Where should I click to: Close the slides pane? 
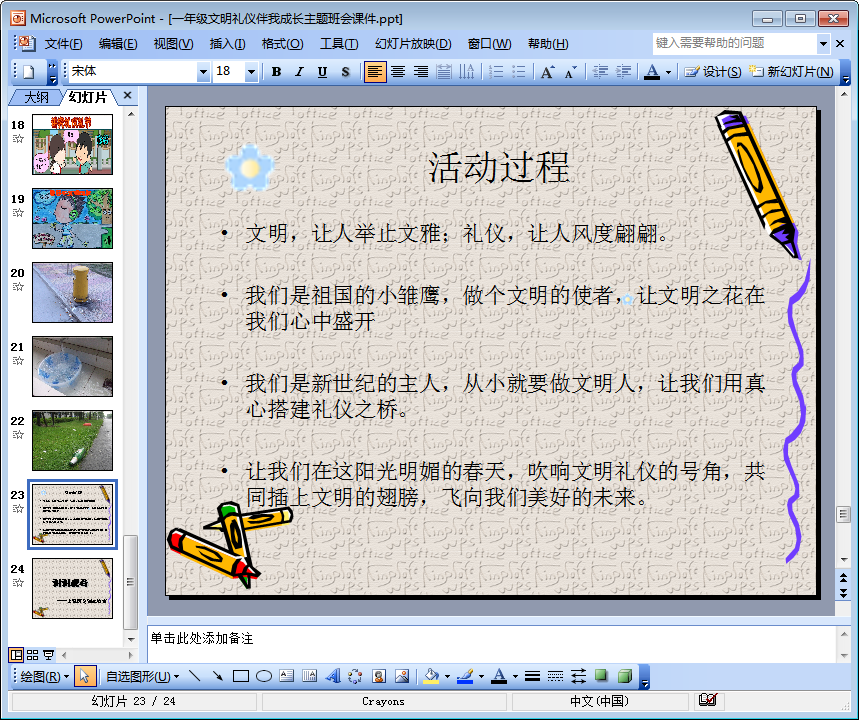click(x=128, y=95)
